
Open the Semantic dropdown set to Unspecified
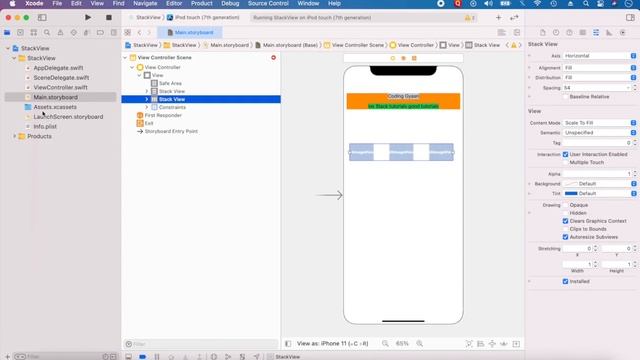599,133
